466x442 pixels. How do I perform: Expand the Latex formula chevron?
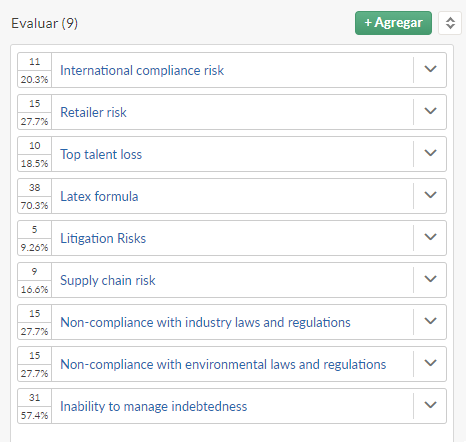tap(430, 196)
